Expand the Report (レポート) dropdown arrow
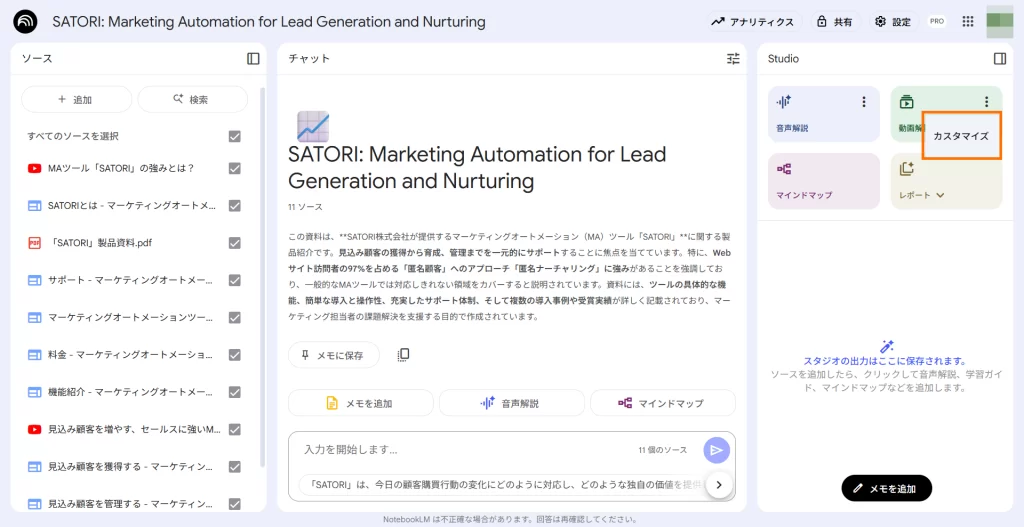1024x527 pixels. [940, 195]
